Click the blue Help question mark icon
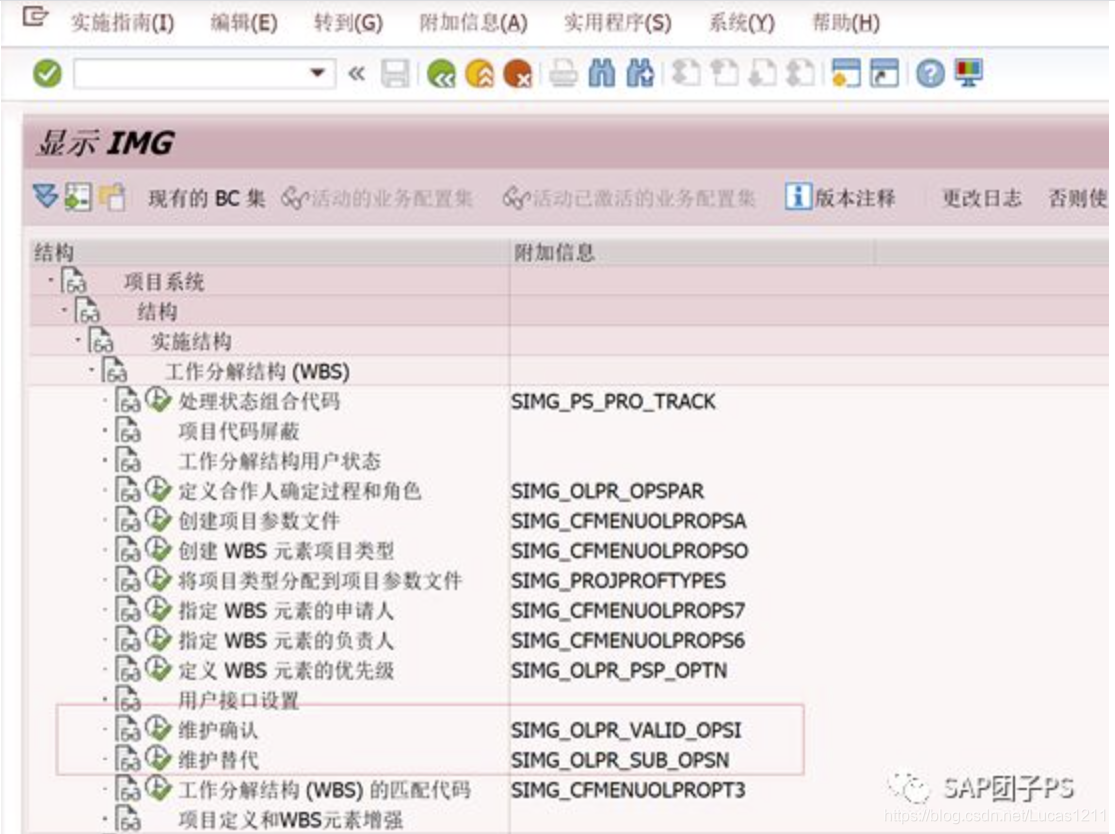 click(x=930, y=73)
